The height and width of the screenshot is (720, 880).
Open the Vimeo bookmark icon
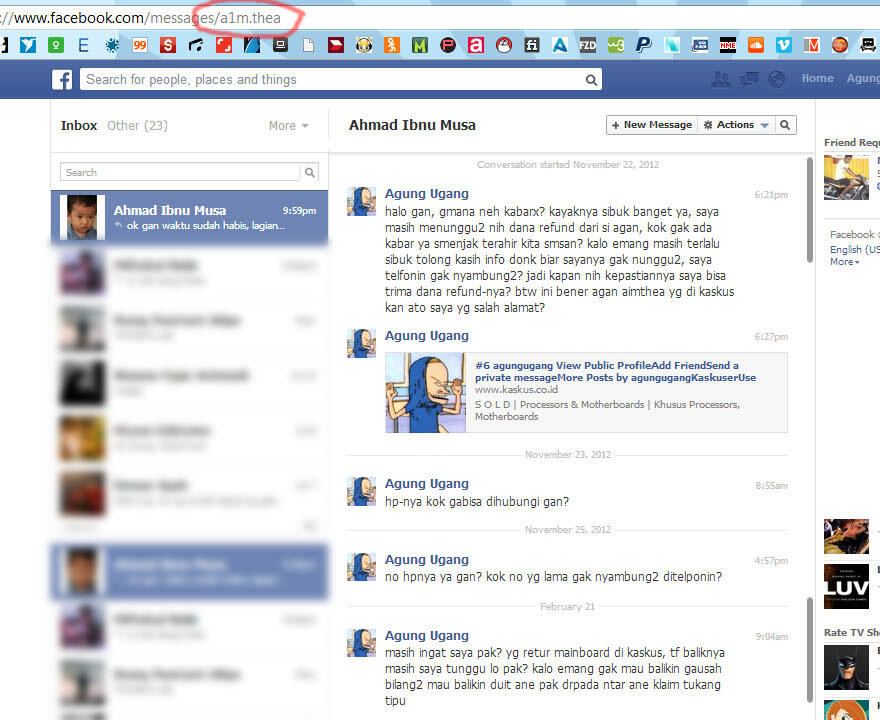(x=783, y=45)
